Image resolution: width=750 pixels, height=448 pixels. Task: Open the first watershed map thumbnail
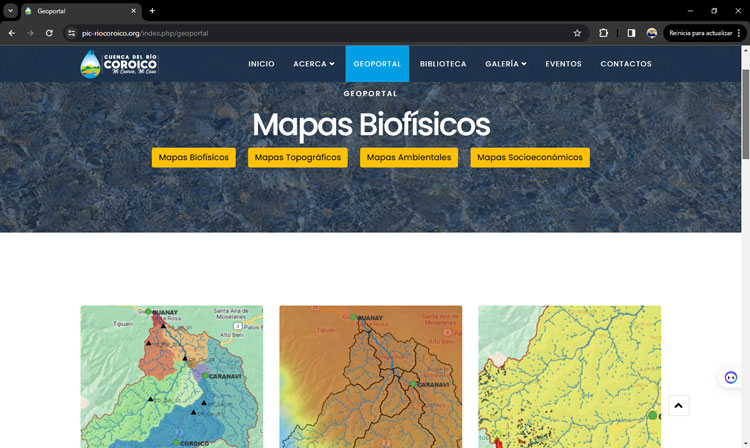pos(172,376)
